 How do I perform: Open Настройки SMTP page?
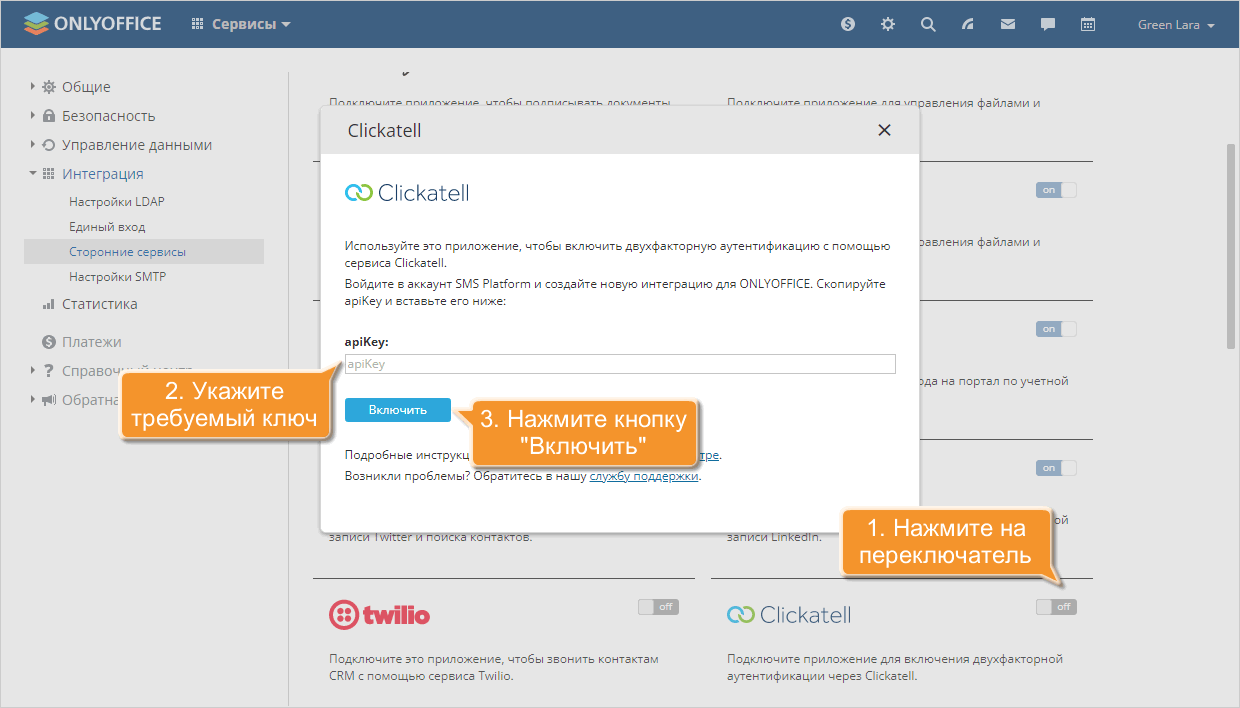pos(117,277)
